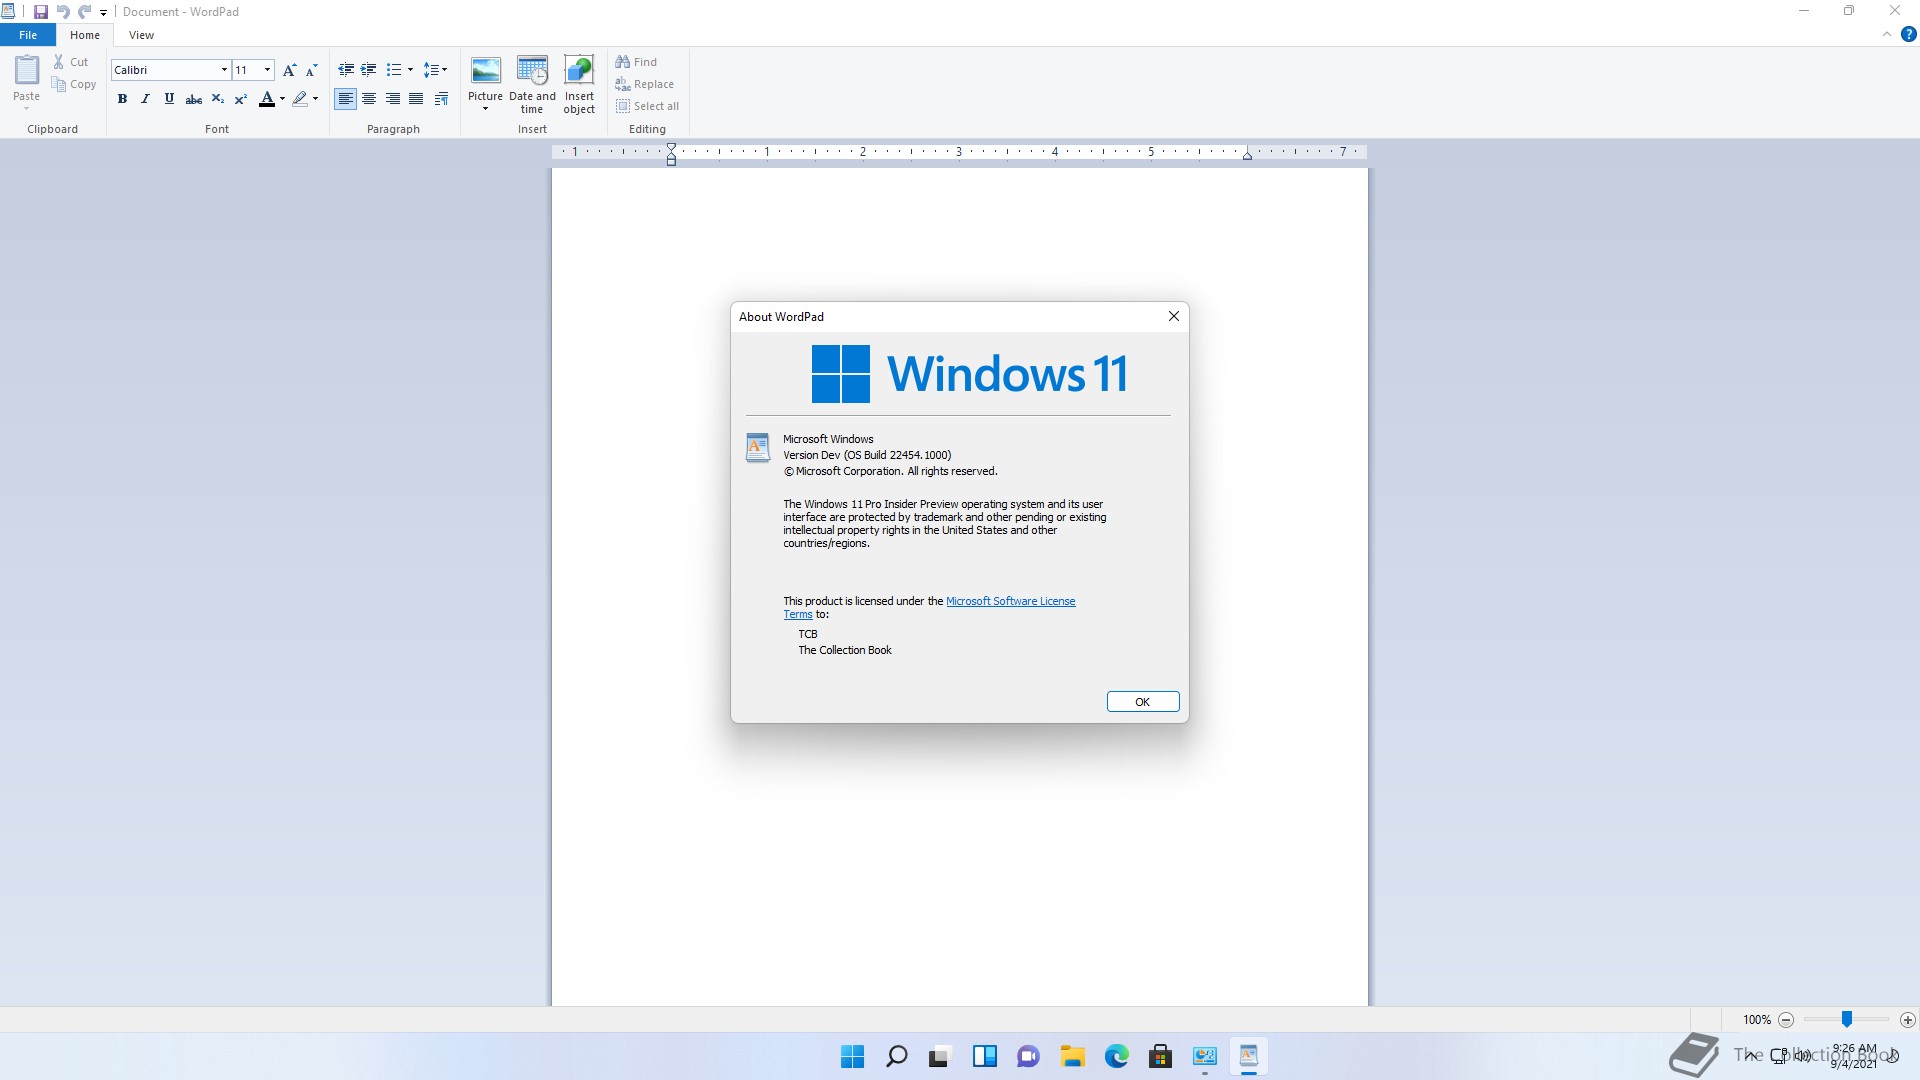
Task: Click the Copy command
Action: [x=74, y=84]
